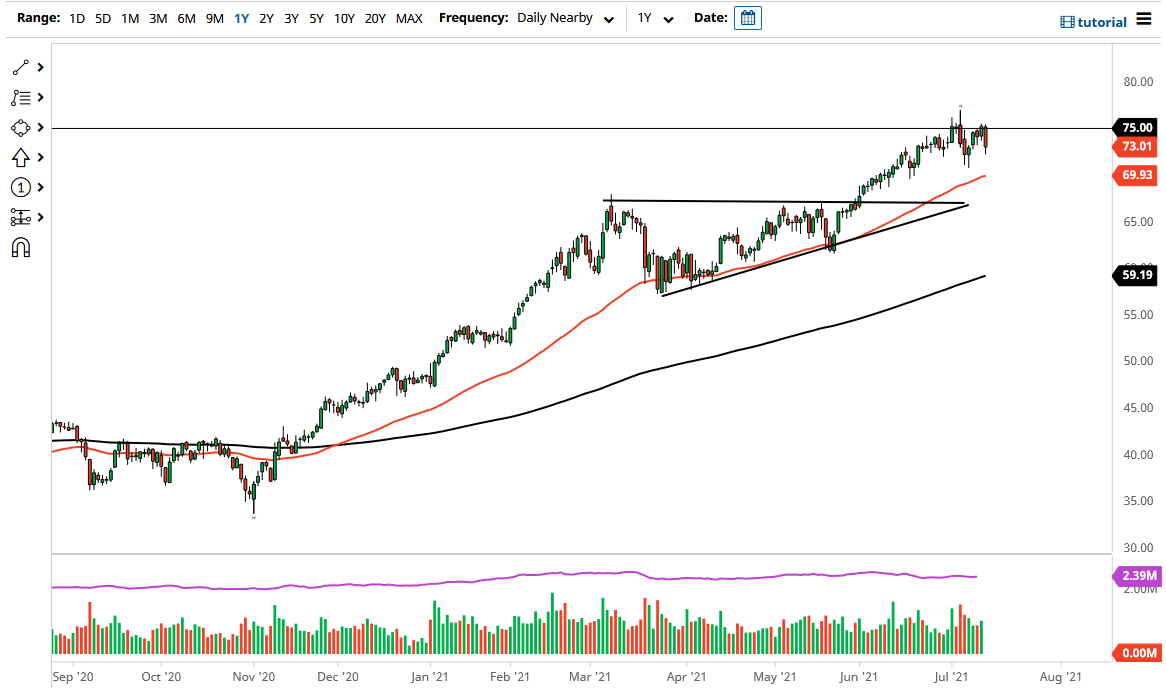Open the Frequency dropdown showing Daily Nearby
The image size is (1166, 697).
(565, 18)
